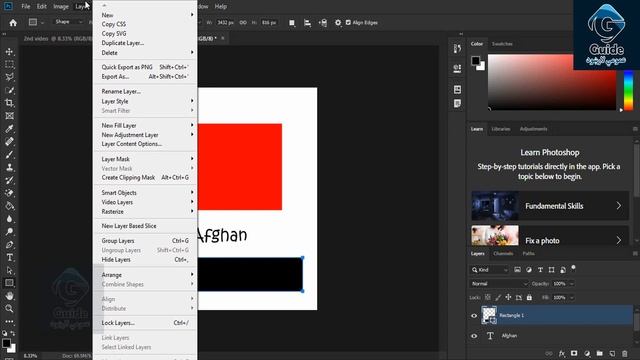Select the Rectangular Marquee tool

point(9,64)
